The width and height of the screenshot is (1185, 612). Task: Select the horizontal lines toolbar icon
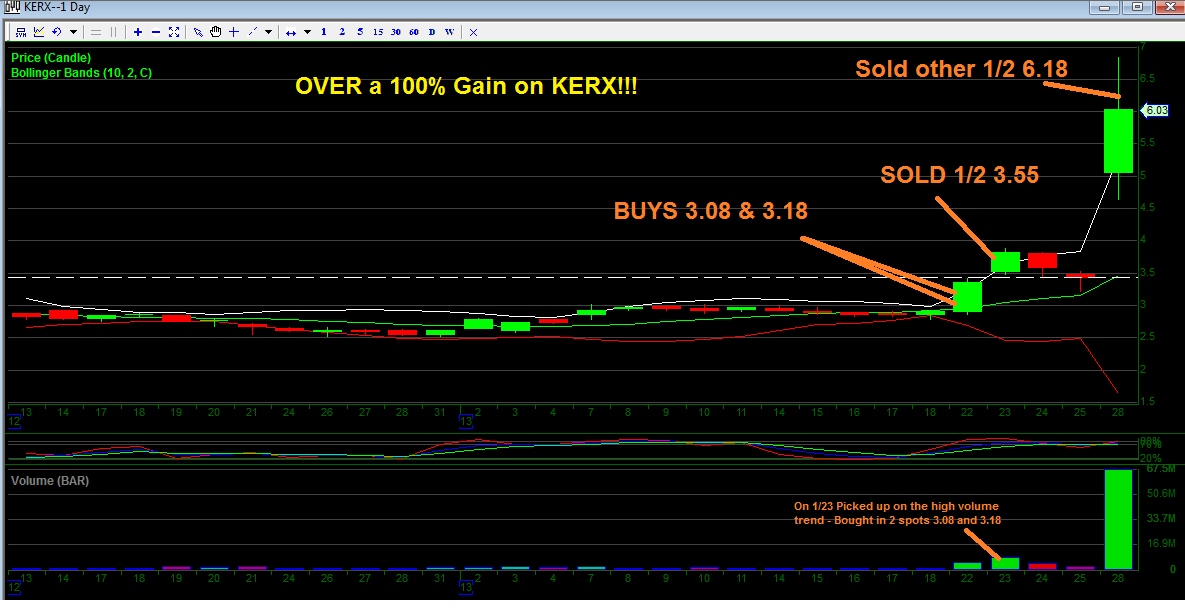pyautogui.click(x=96, y=32)
